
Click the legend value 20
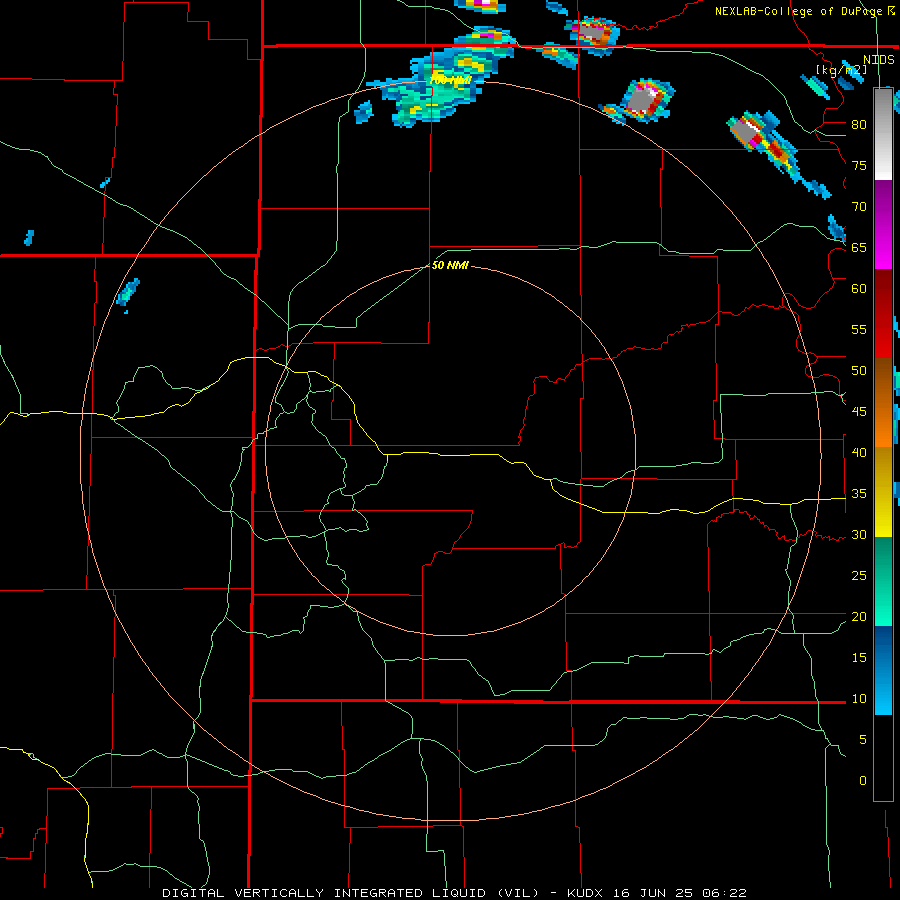pyautogui.click(x=859, y=617)
